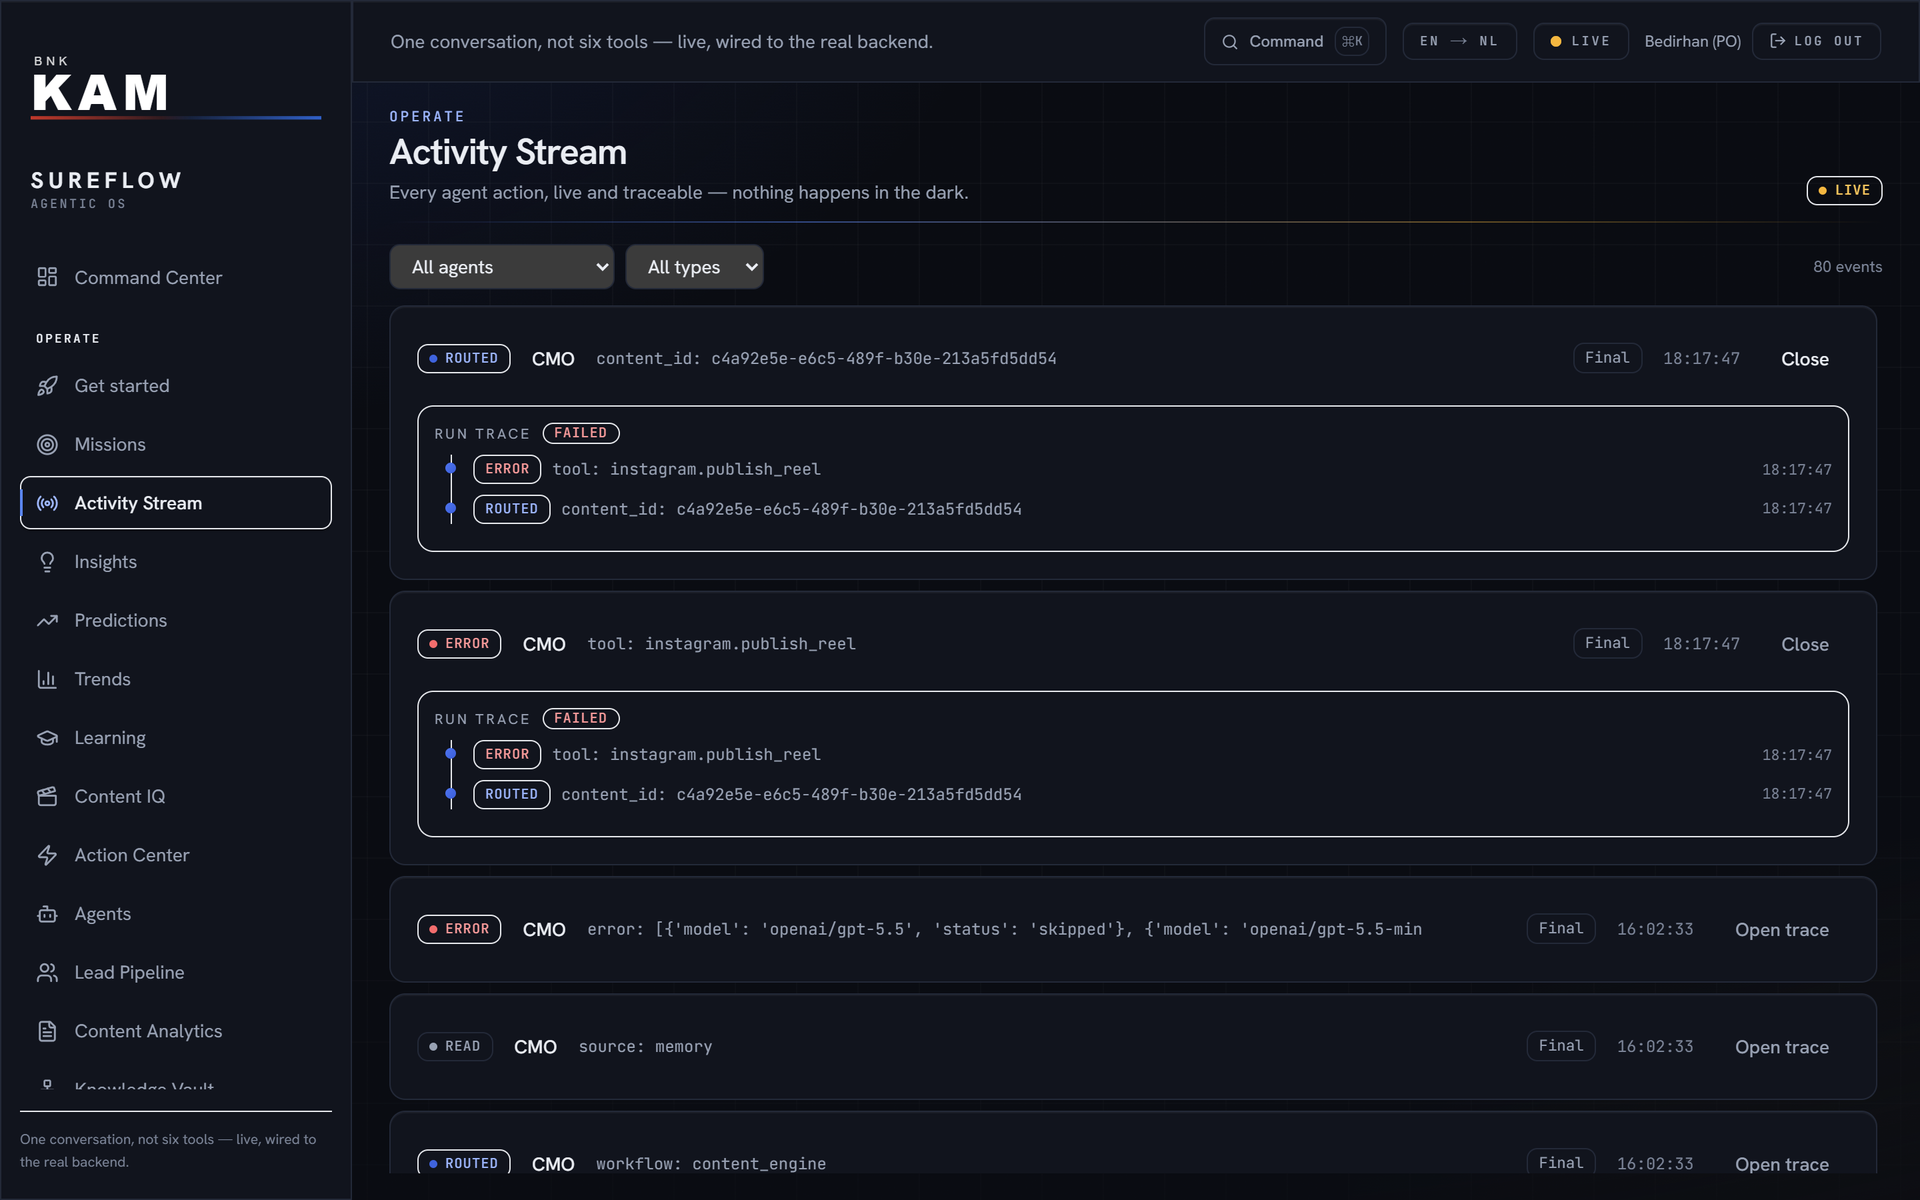Switch language EN to NL

(1459, 41)
